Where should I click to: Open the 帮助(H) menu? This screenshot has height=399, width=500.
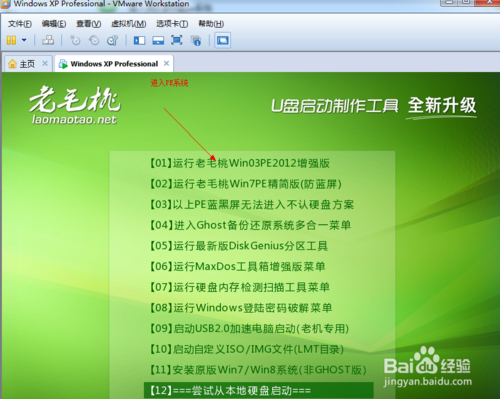point(211,24)
